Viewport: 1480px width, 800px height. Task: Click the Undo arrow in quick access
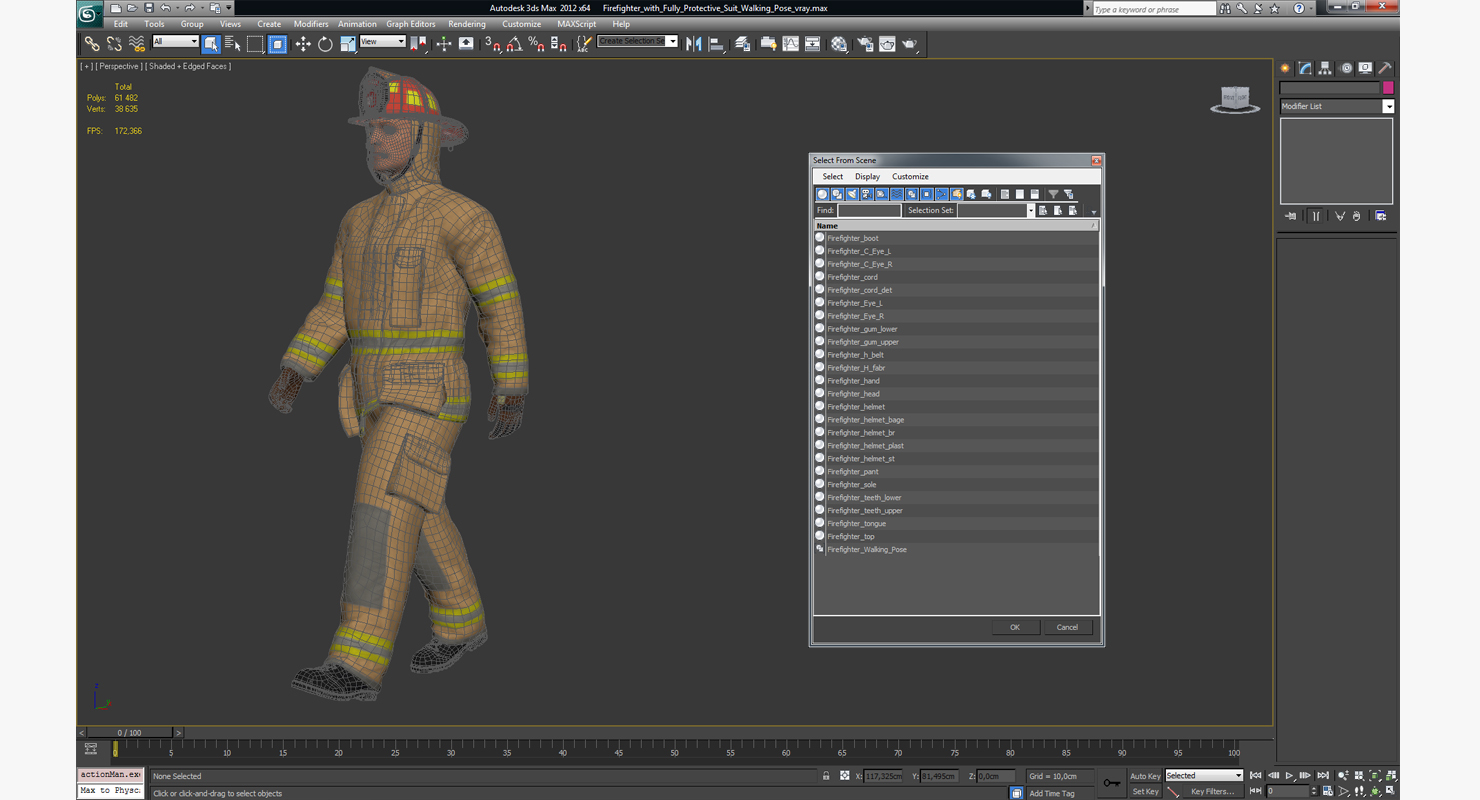coord(166,8)
